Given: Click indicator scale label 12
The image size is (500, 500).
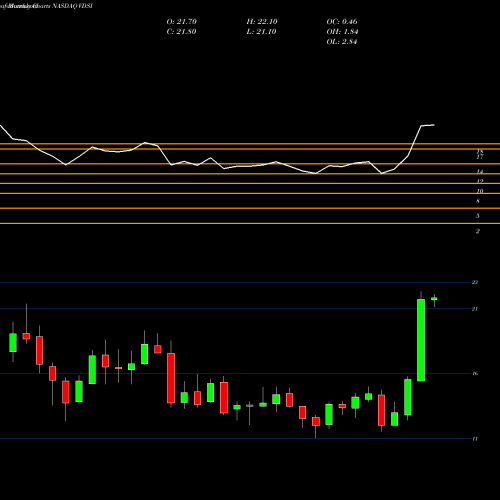Looking at the screenshot, I should pos(480,181).
